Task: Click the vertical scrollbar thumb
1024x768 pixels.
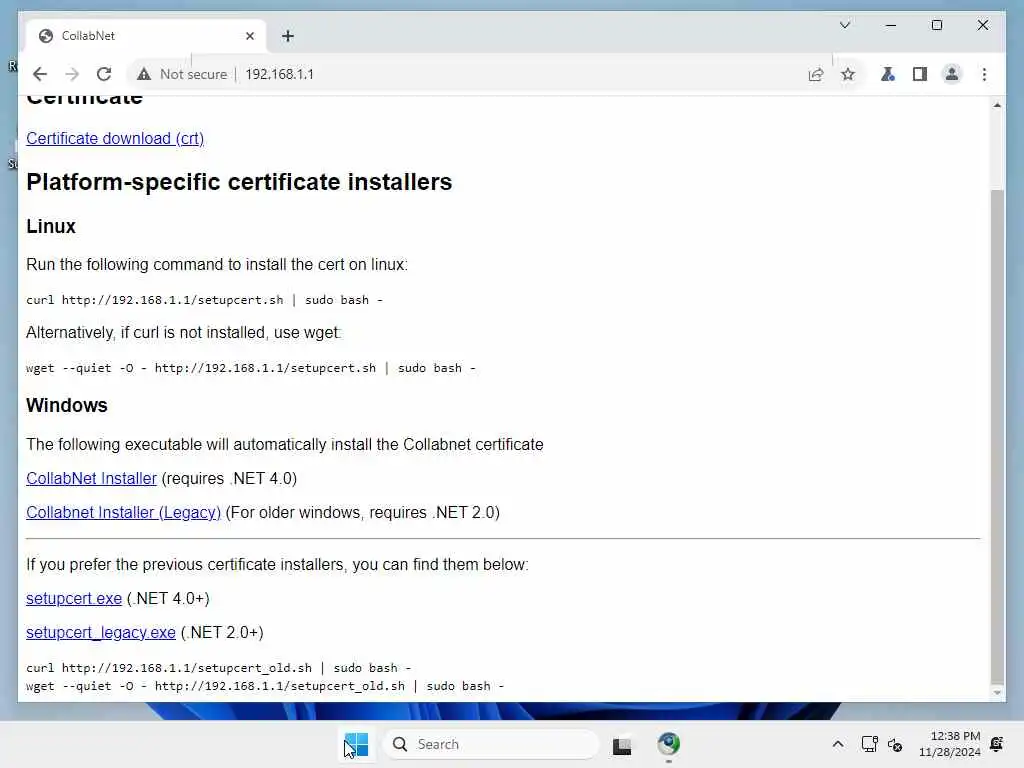Action: pyautogui.click(x=997, y=436)
